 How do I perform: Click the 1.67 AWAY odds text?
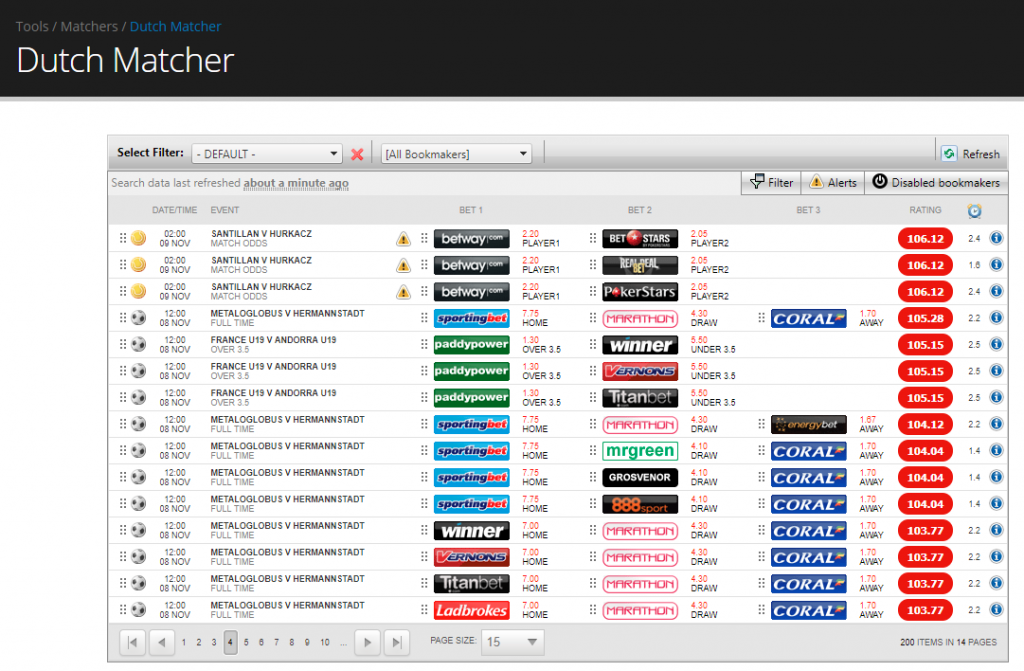tap(871, 425)
